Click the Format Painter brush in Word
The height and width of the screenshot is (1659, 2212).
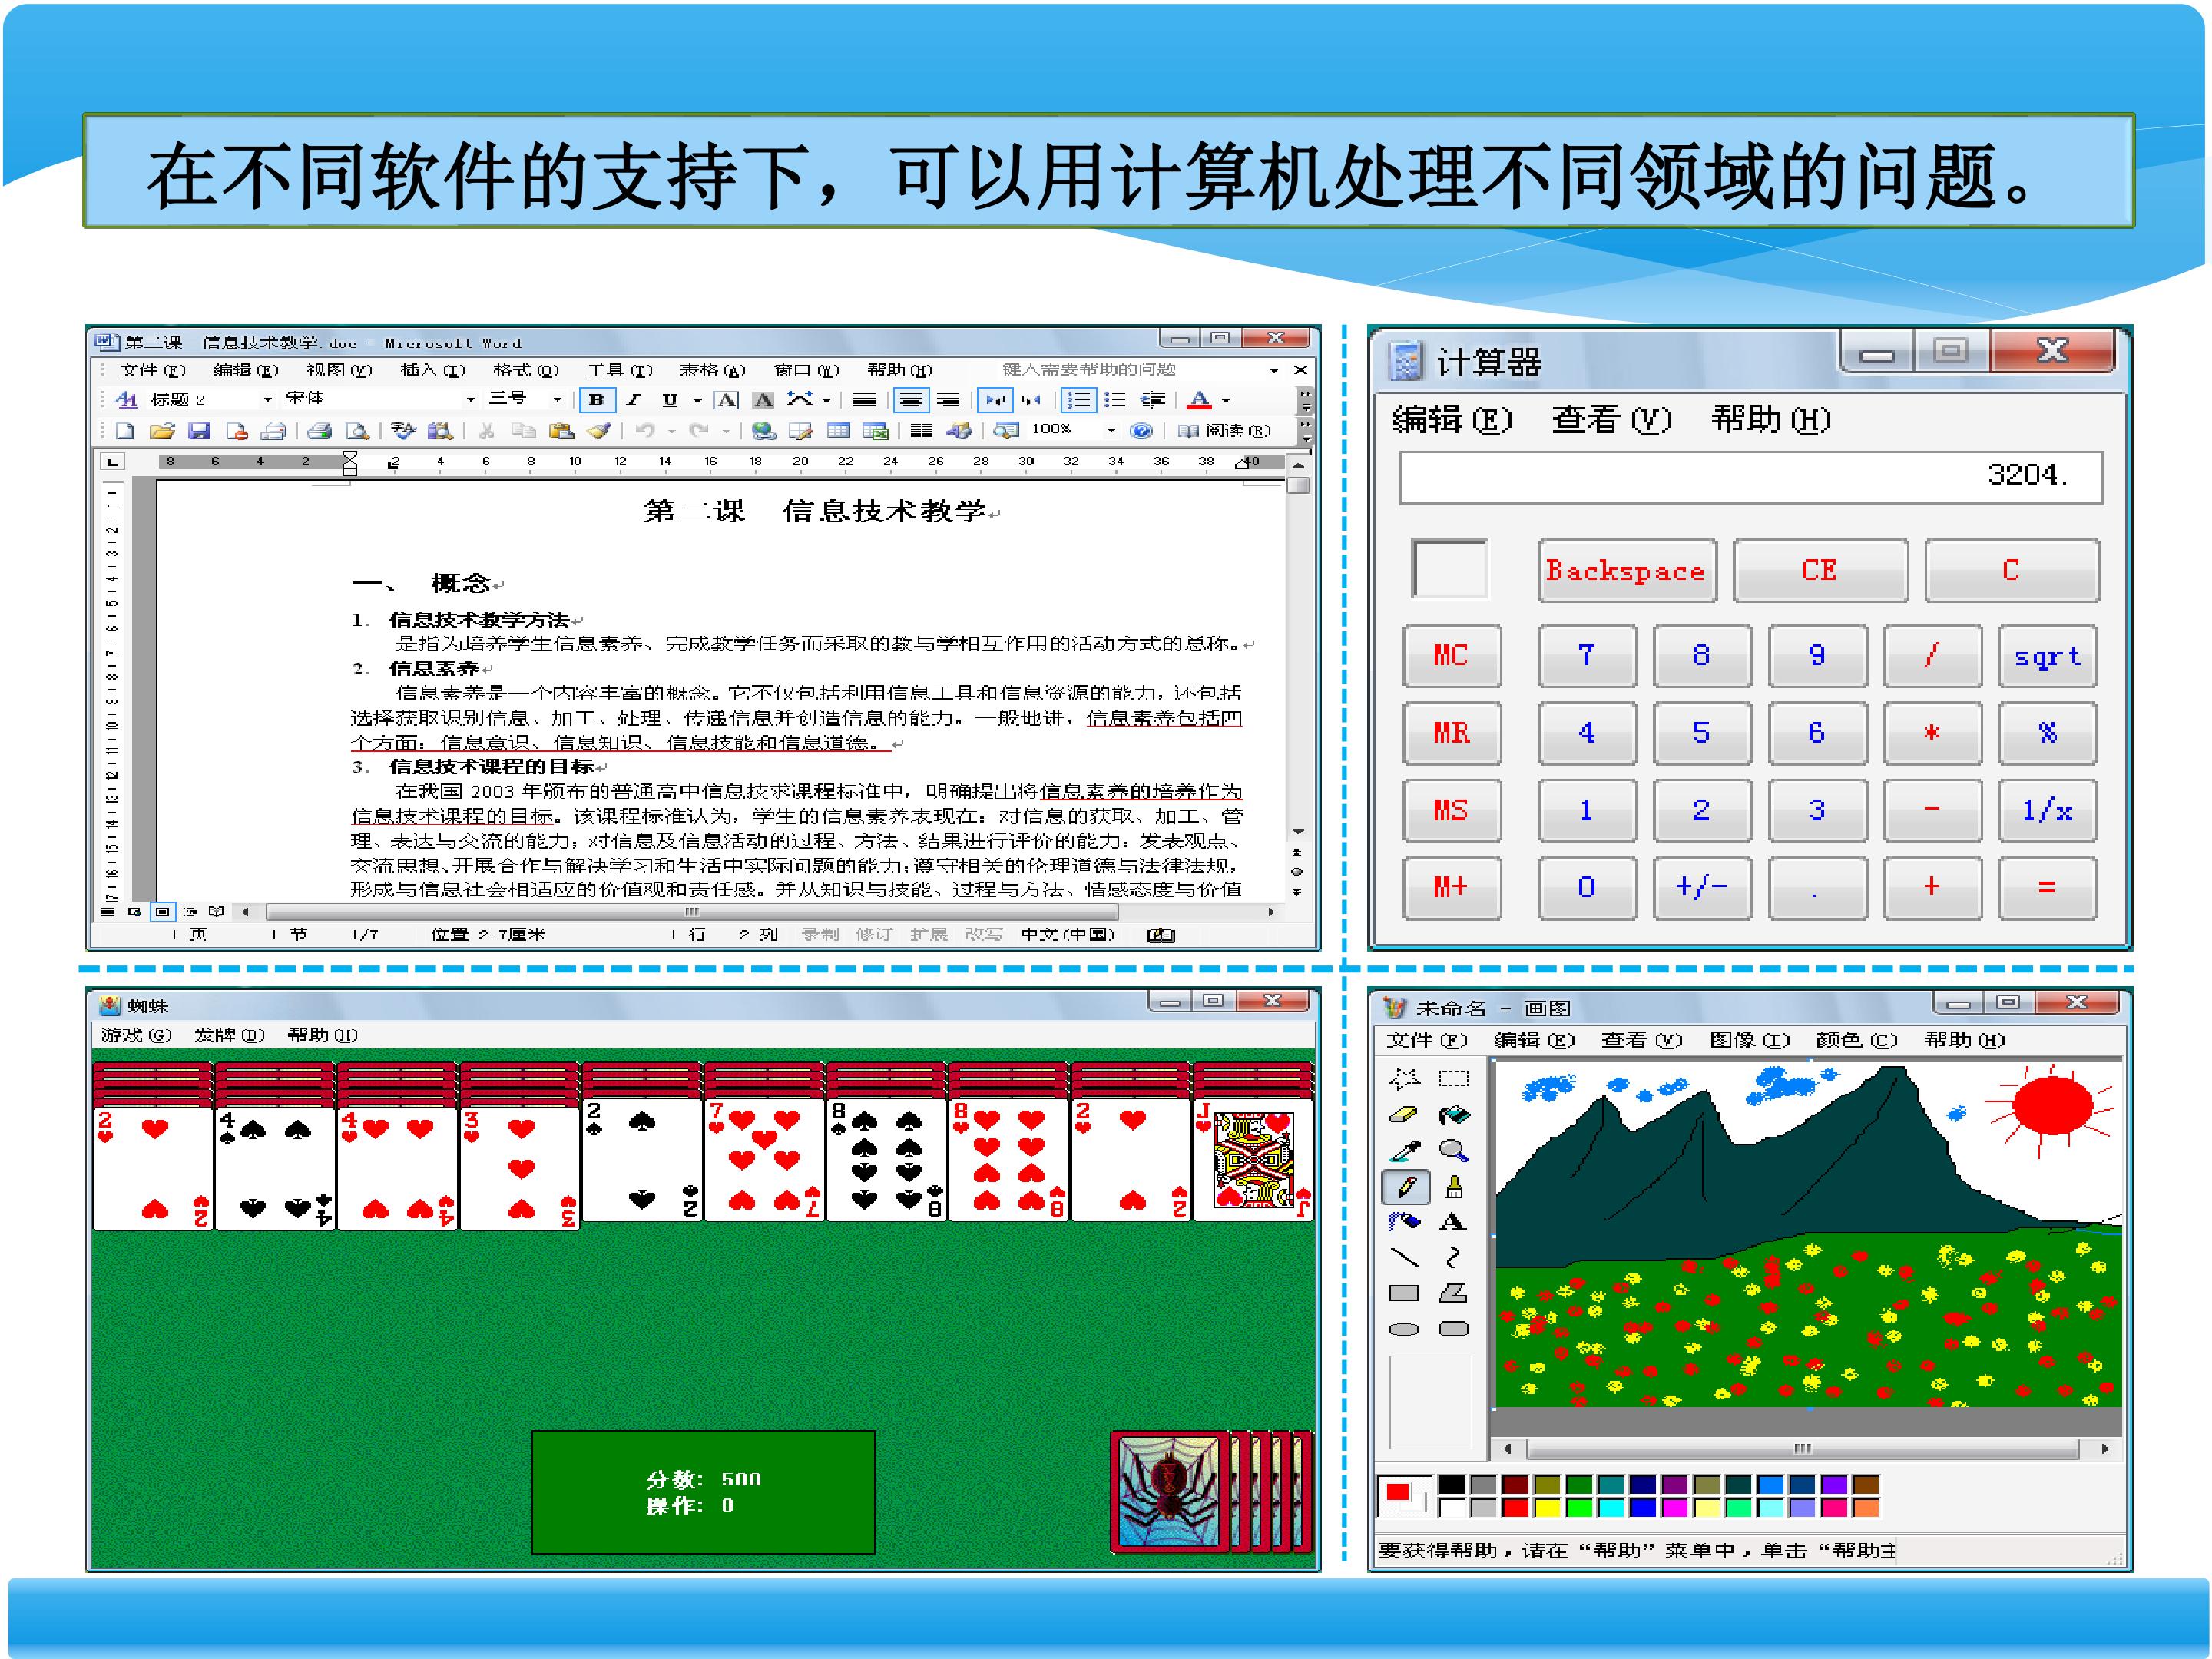tap(599, 431)
